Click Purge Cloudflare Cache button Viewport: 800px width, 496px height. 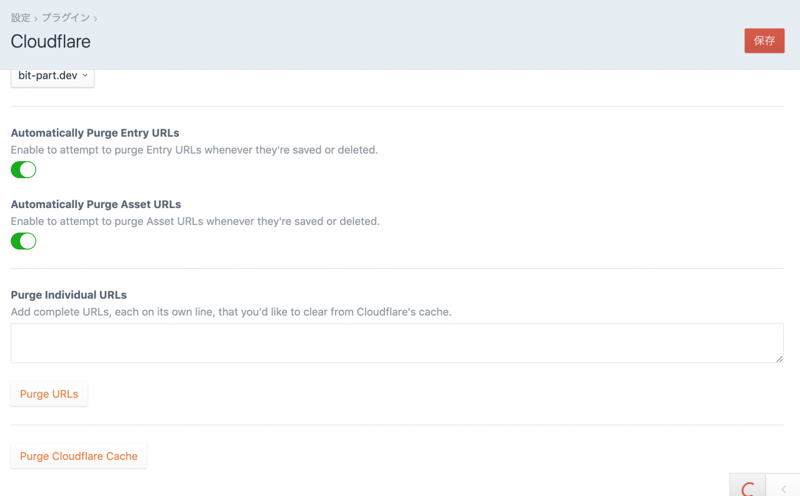click(79, 456)
